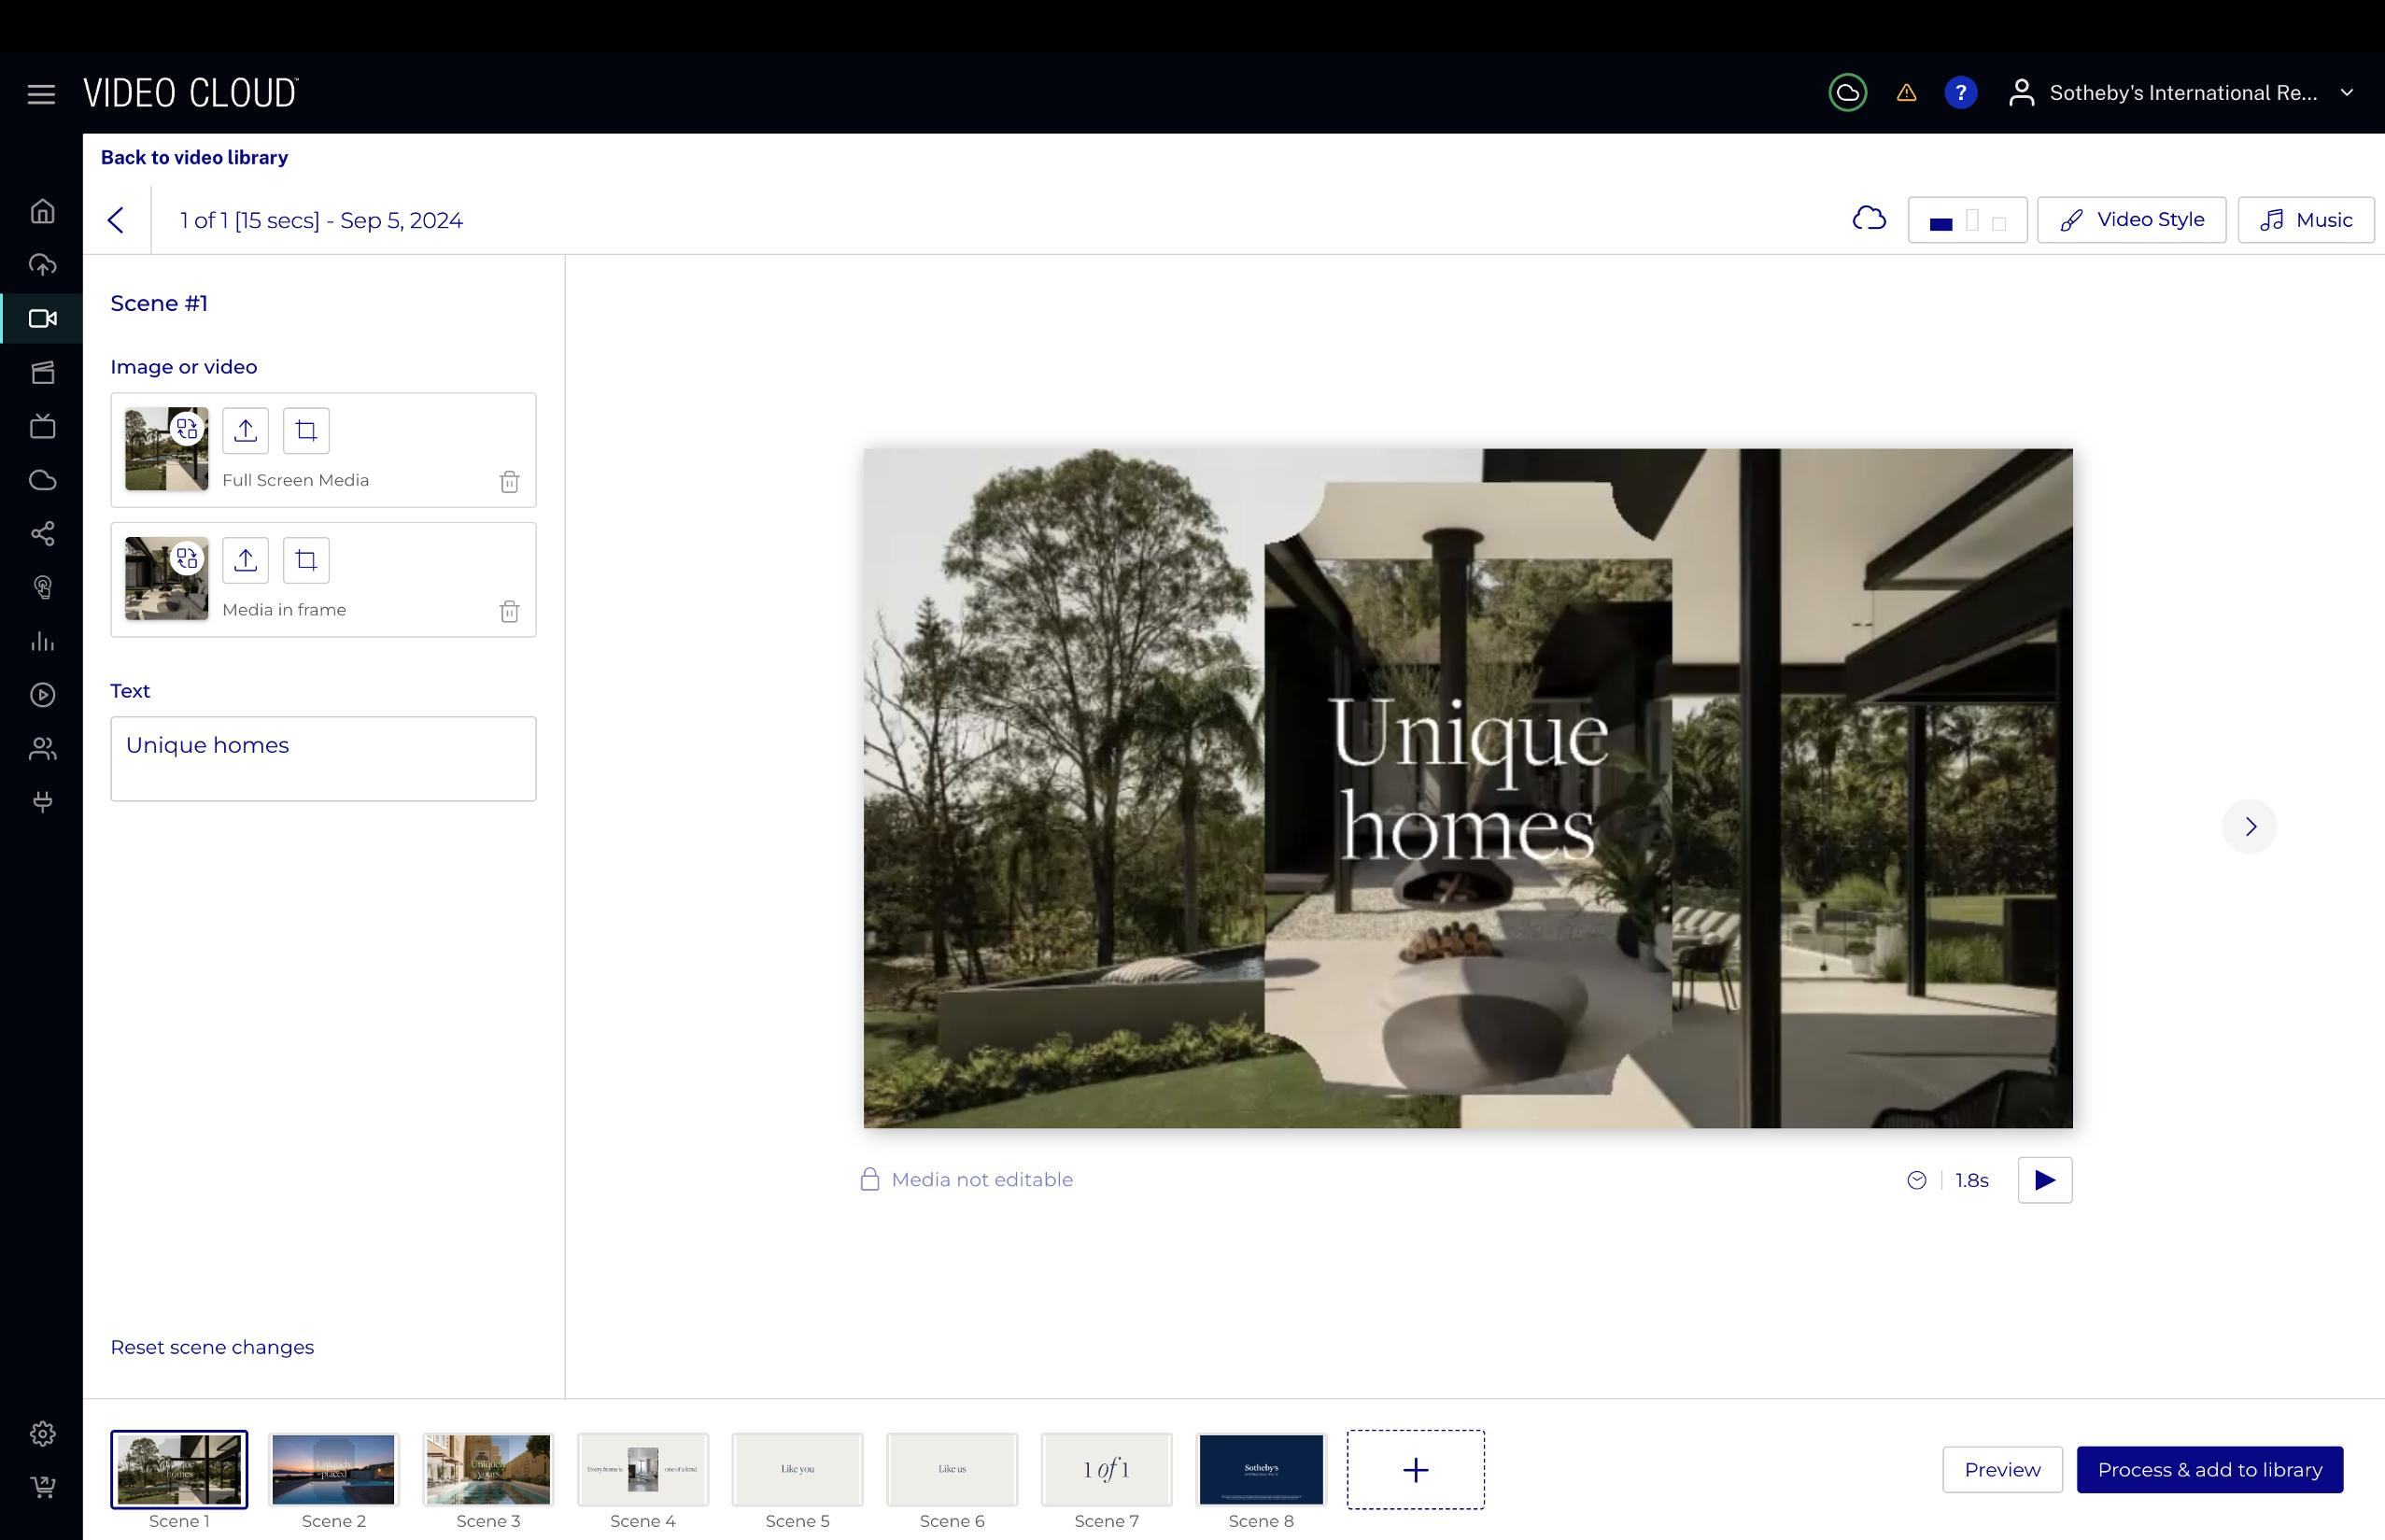Open the Video Style menu
The width and height of the screenshot is (2385, 1540).
tap(2131, 220)
